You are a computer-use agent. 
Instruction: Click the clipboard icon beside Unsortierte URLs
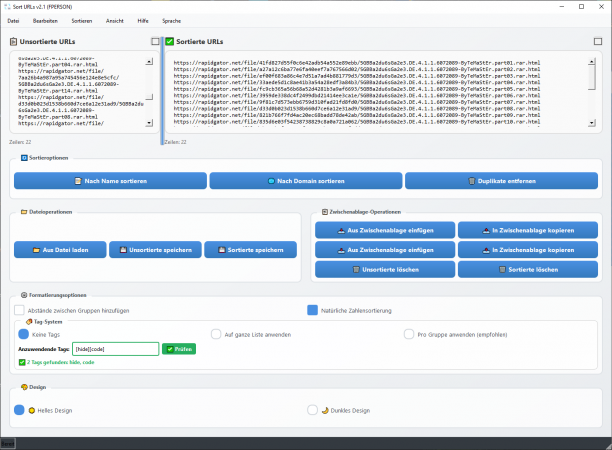click(13, 41)
